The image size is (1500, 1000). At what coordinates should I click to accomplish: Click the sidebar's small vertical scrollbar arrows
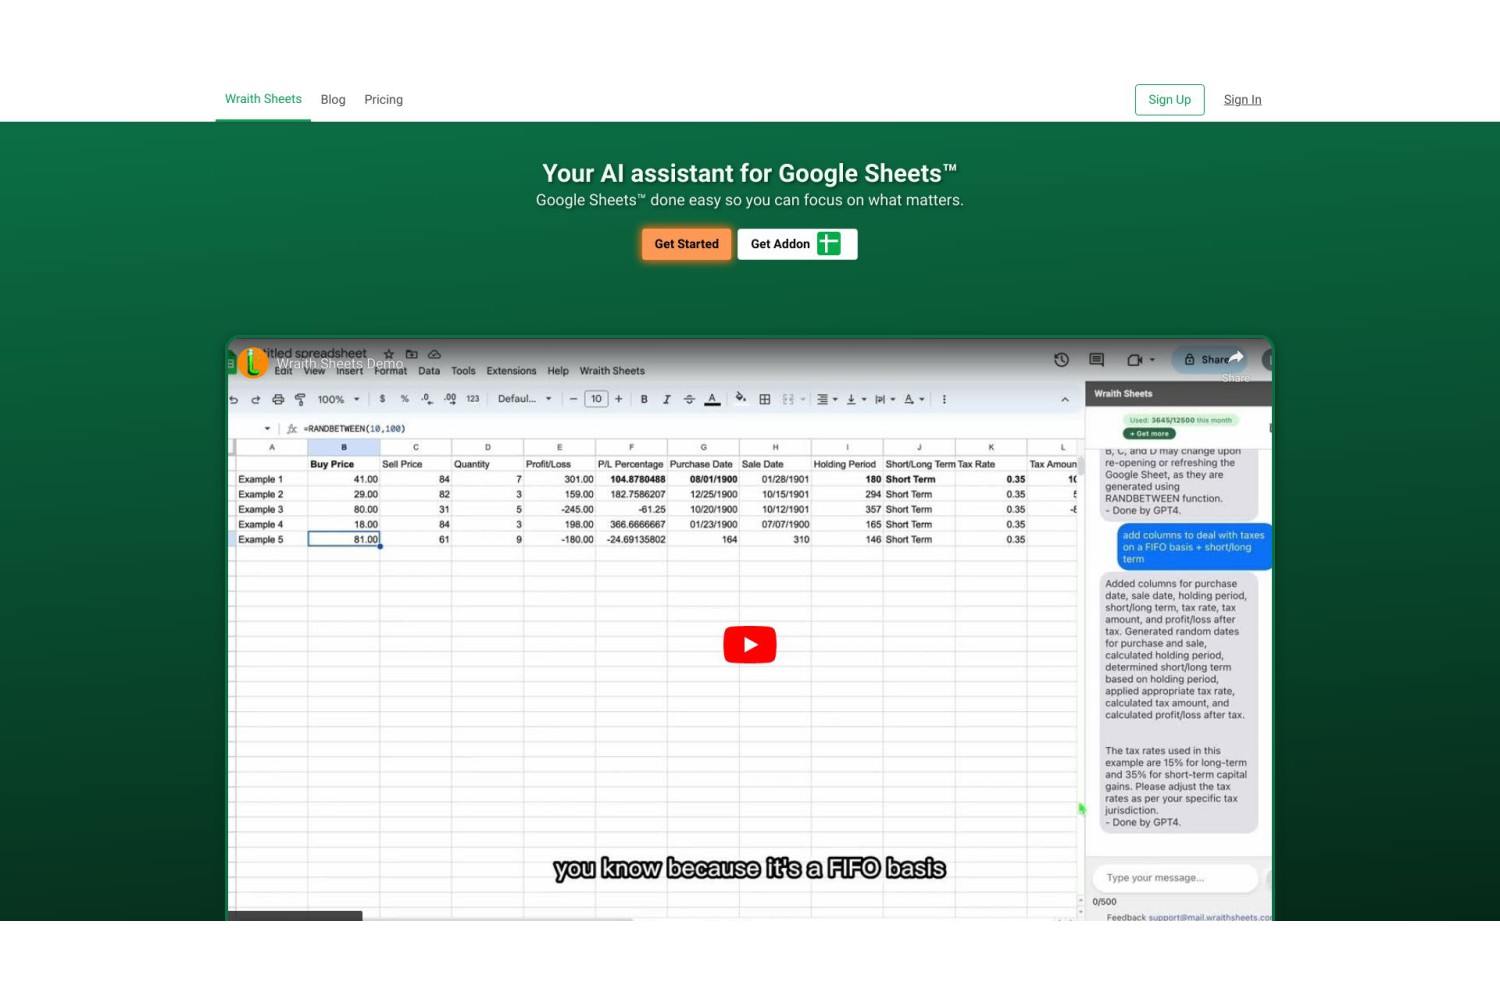[x=1080, y=906]
